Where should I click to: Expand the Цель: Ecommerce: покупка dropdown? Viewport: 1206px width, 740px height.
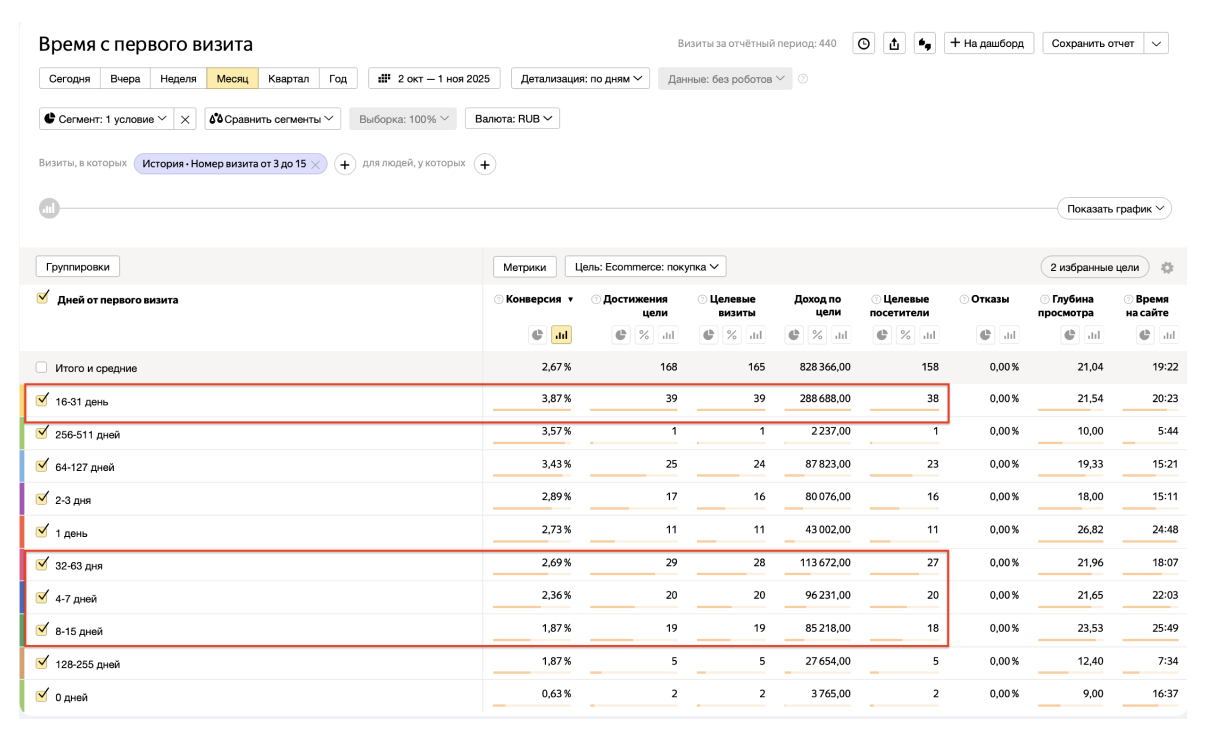click(645, 267)
